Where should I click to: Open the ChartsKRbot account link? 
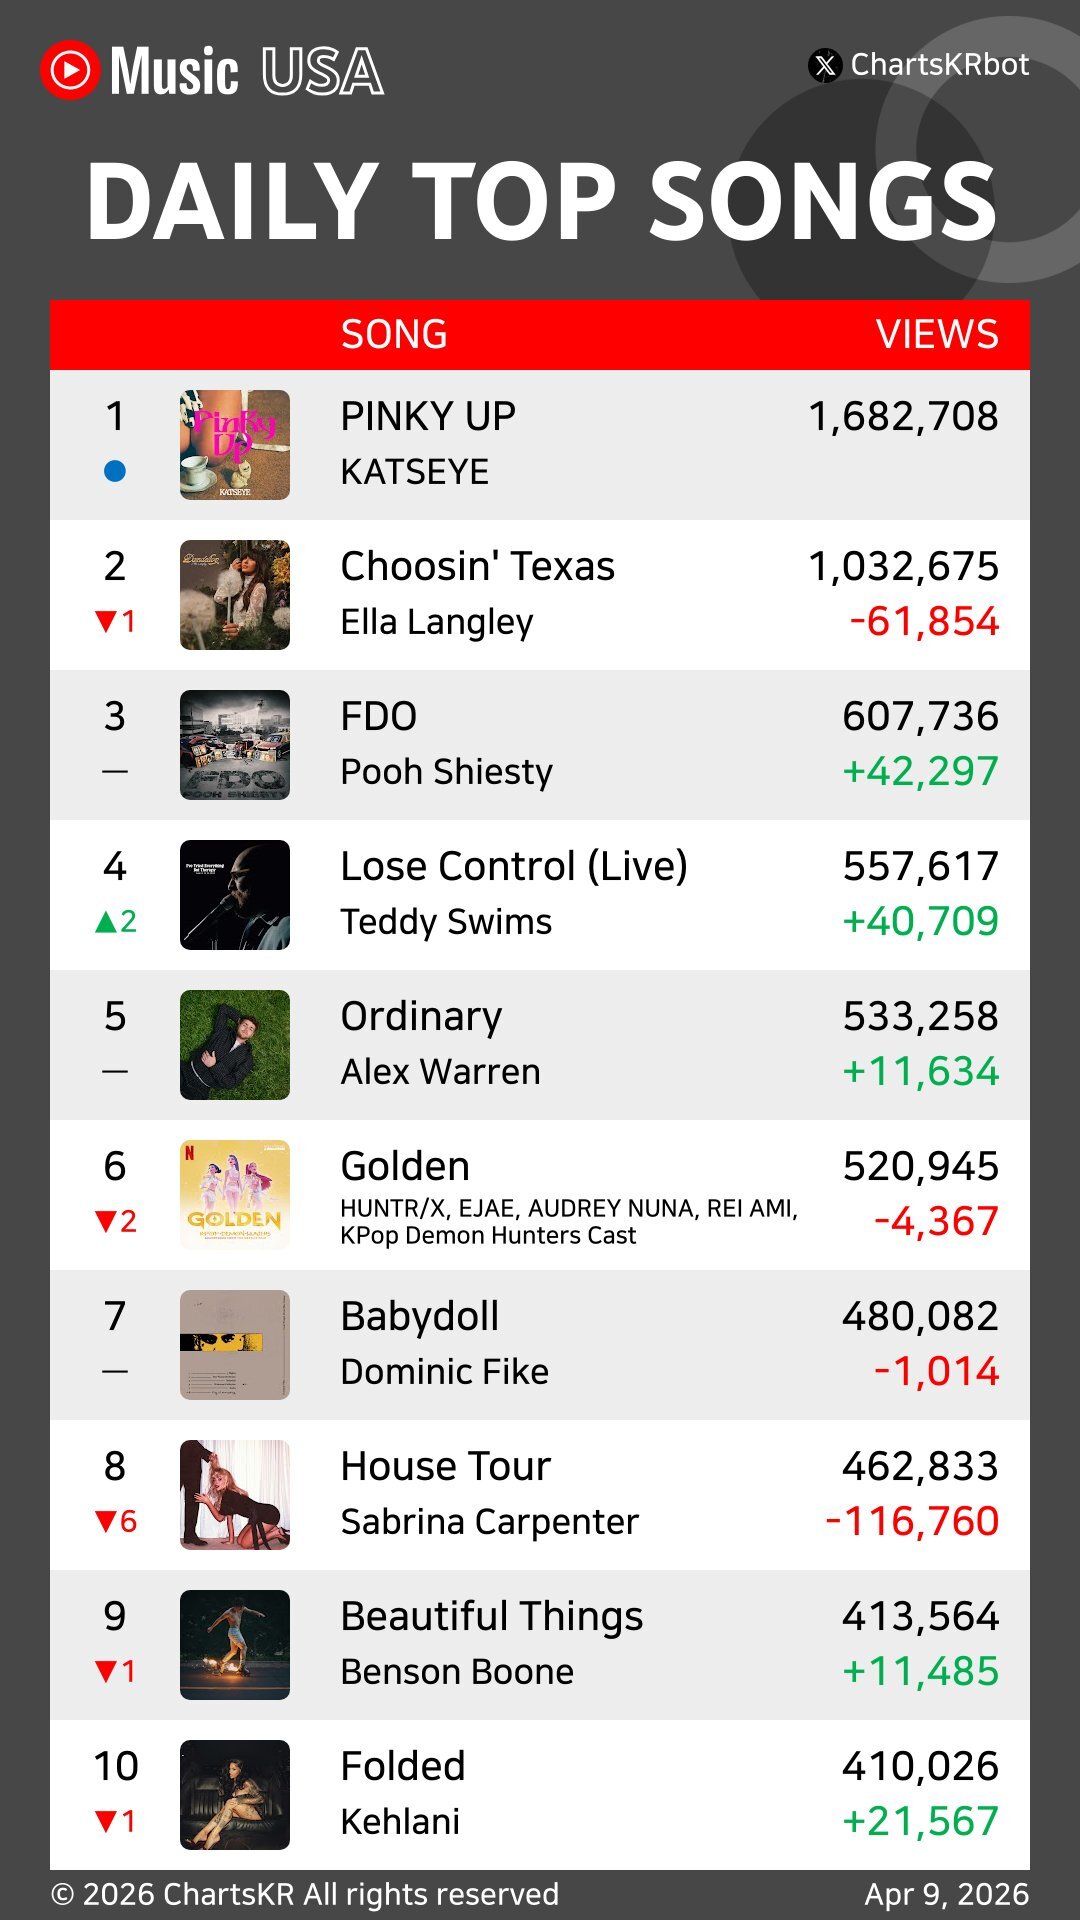939,65
